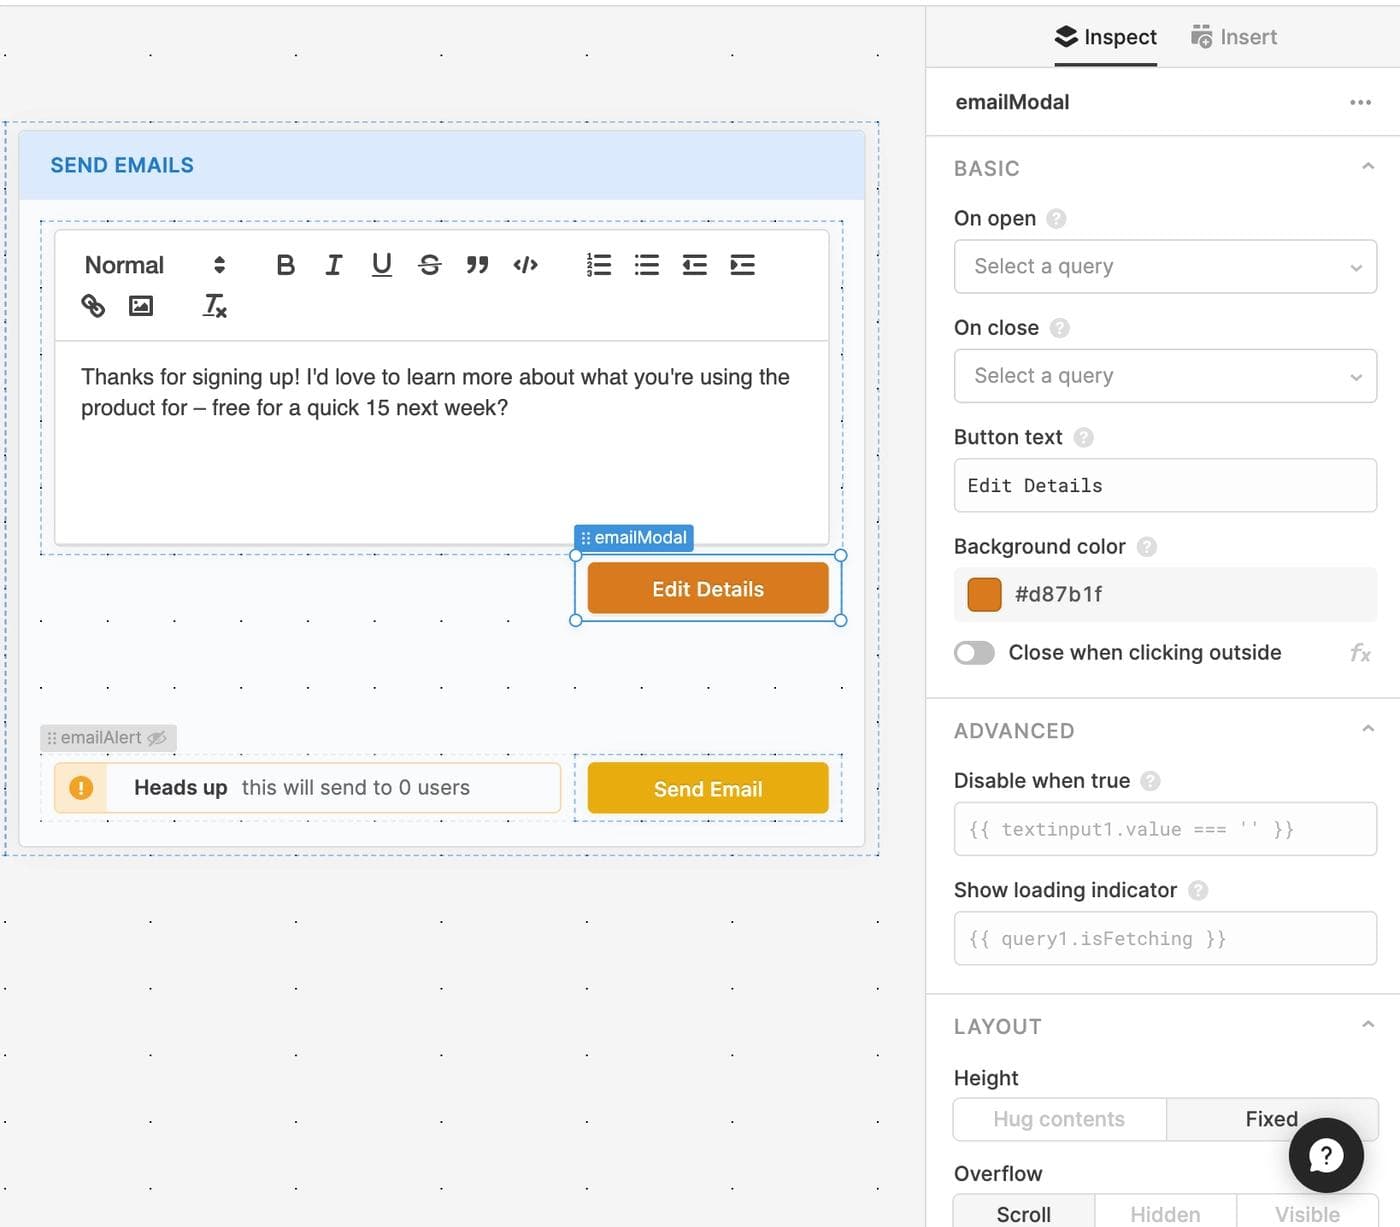Toggle bold formatting in editor toolbar
The height and width of the screenshot is (1227, 1400).
tap(285, 265)
